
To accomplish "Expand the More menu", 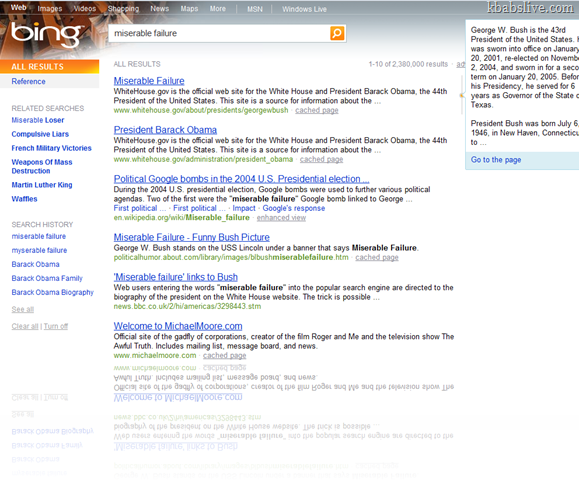I will coord(217,8).
